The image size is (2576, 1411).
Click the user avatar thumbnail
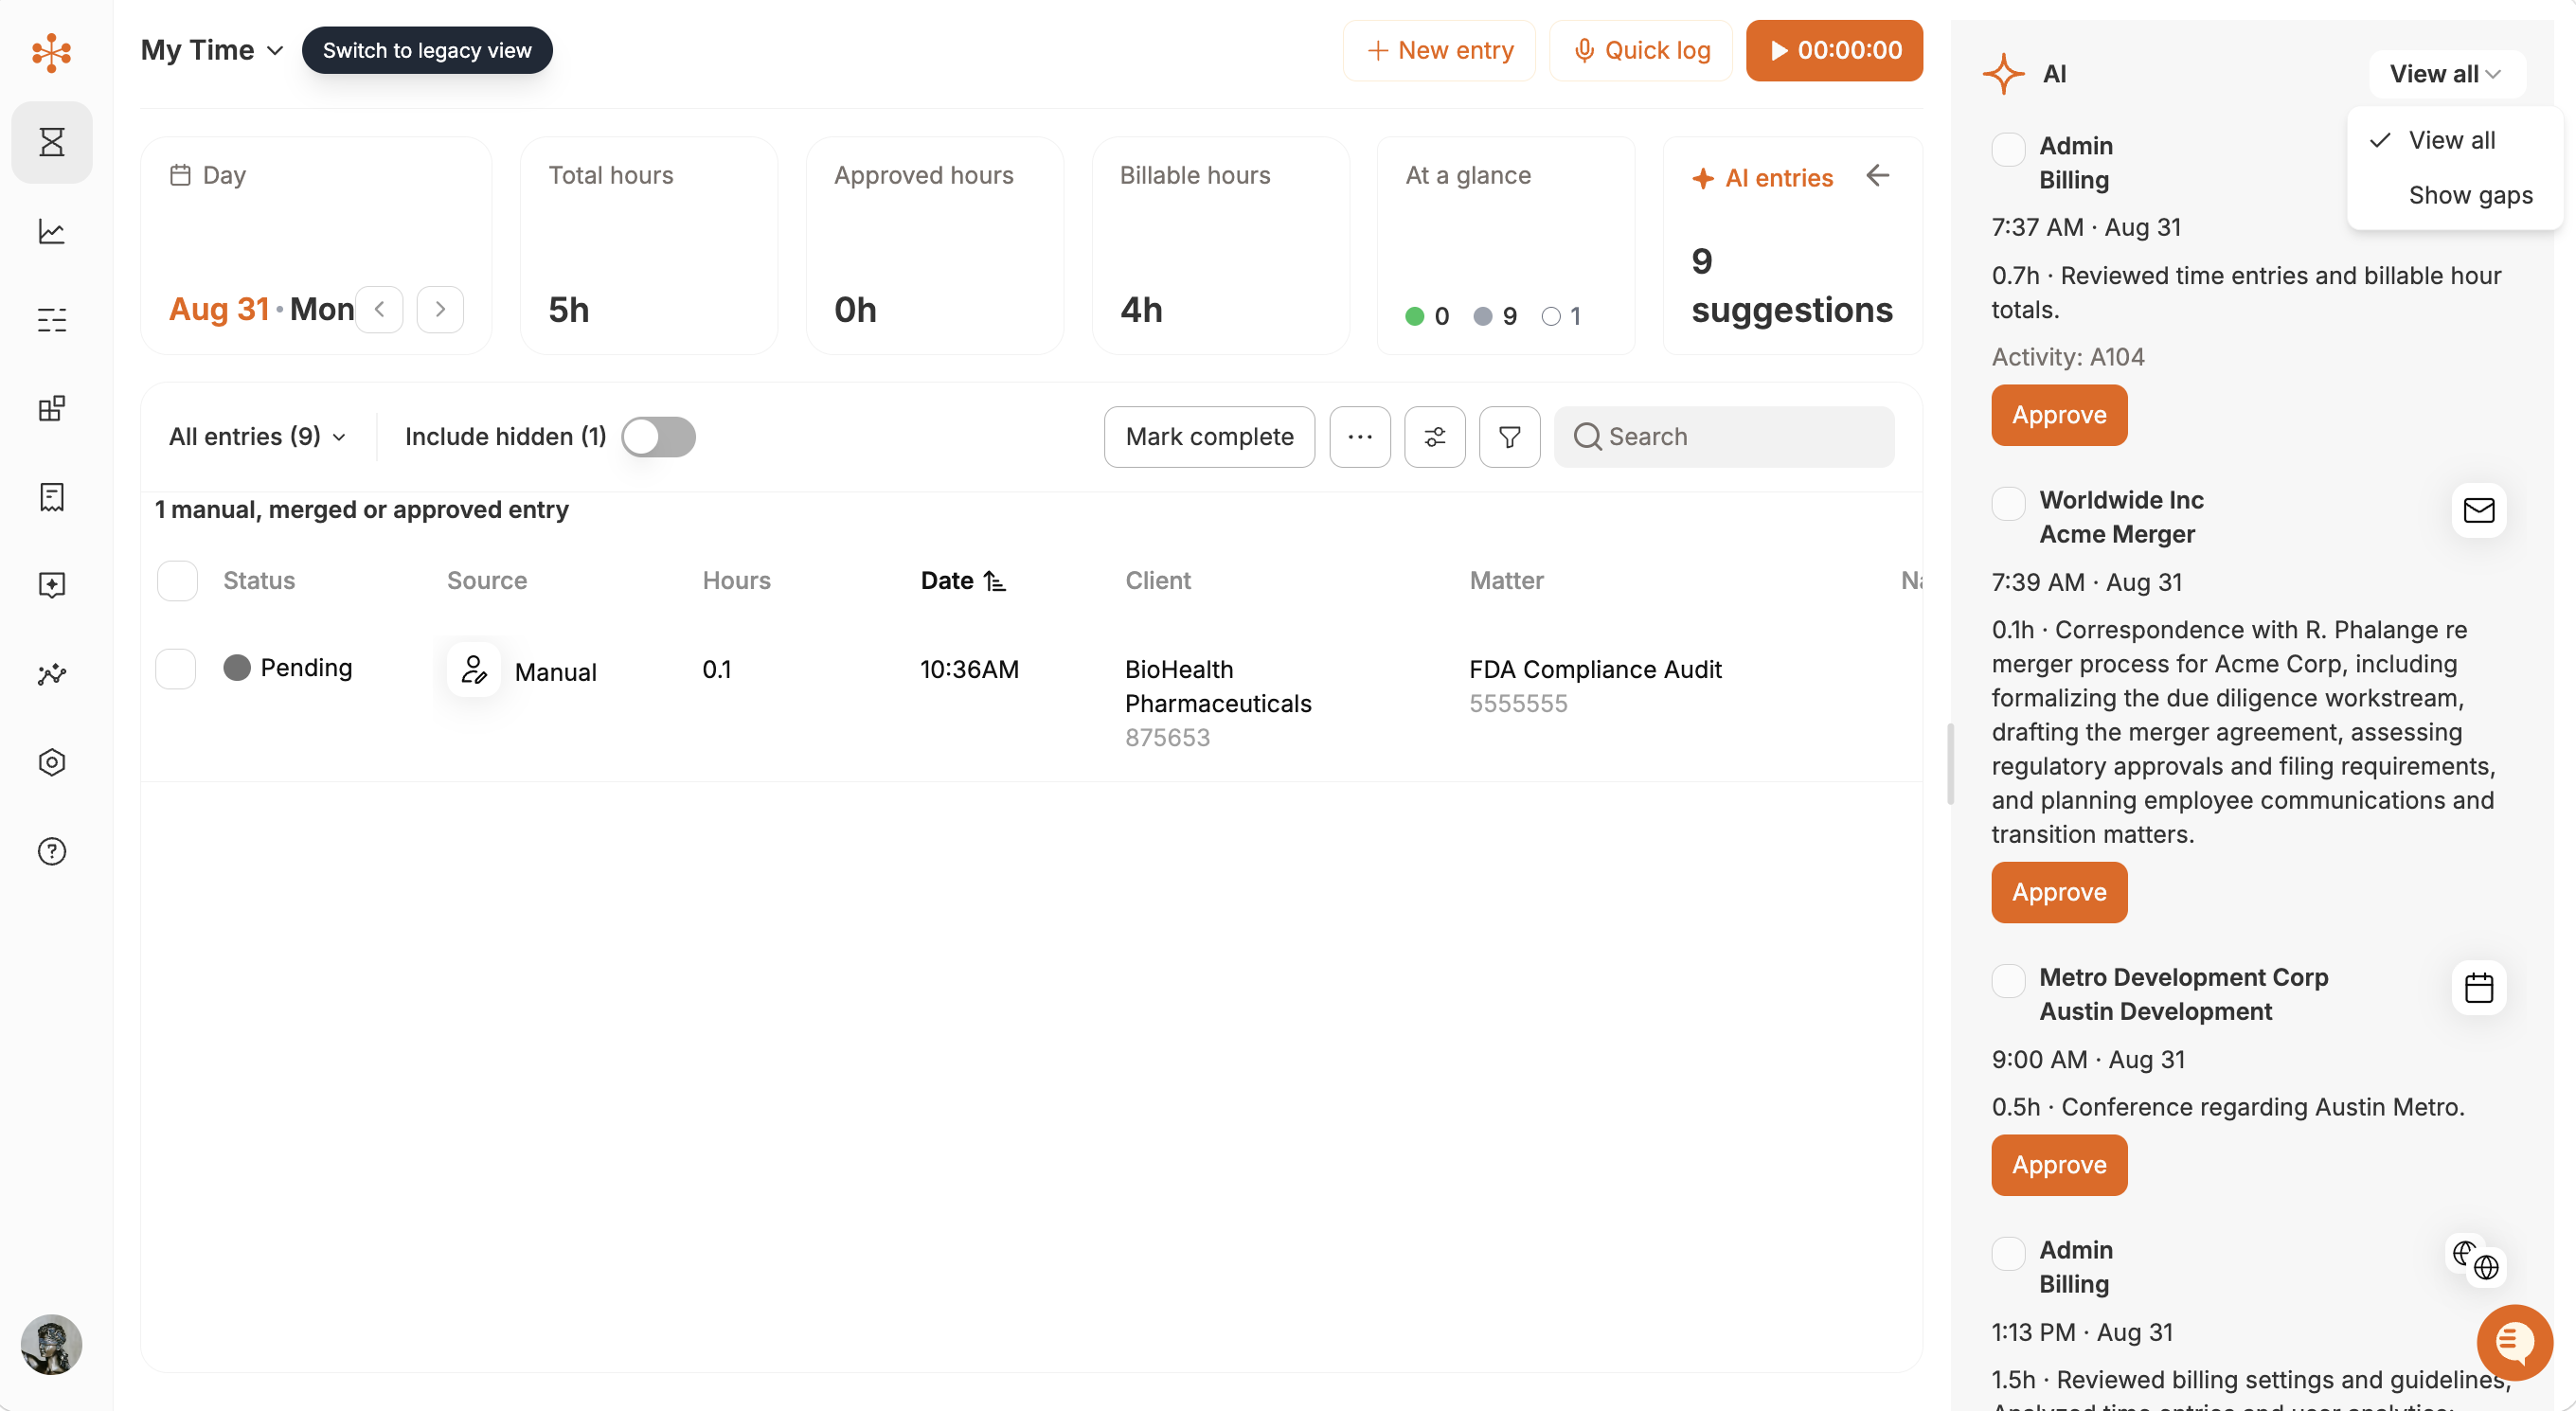point(51,1344)
